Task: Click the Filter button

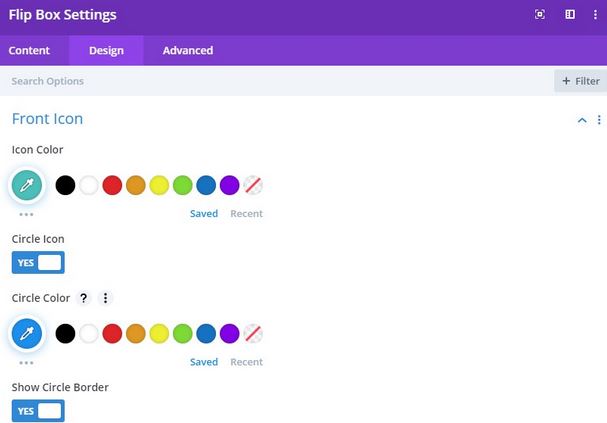Action: 580,81
